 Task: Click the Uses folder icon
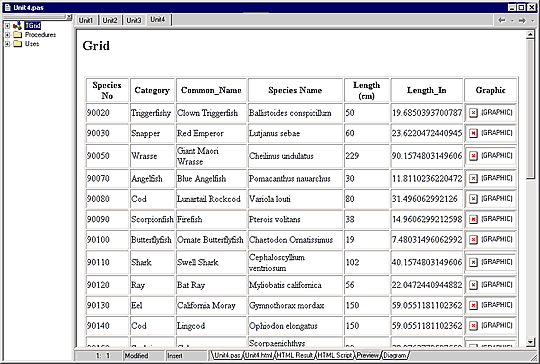tap(18, 44)
